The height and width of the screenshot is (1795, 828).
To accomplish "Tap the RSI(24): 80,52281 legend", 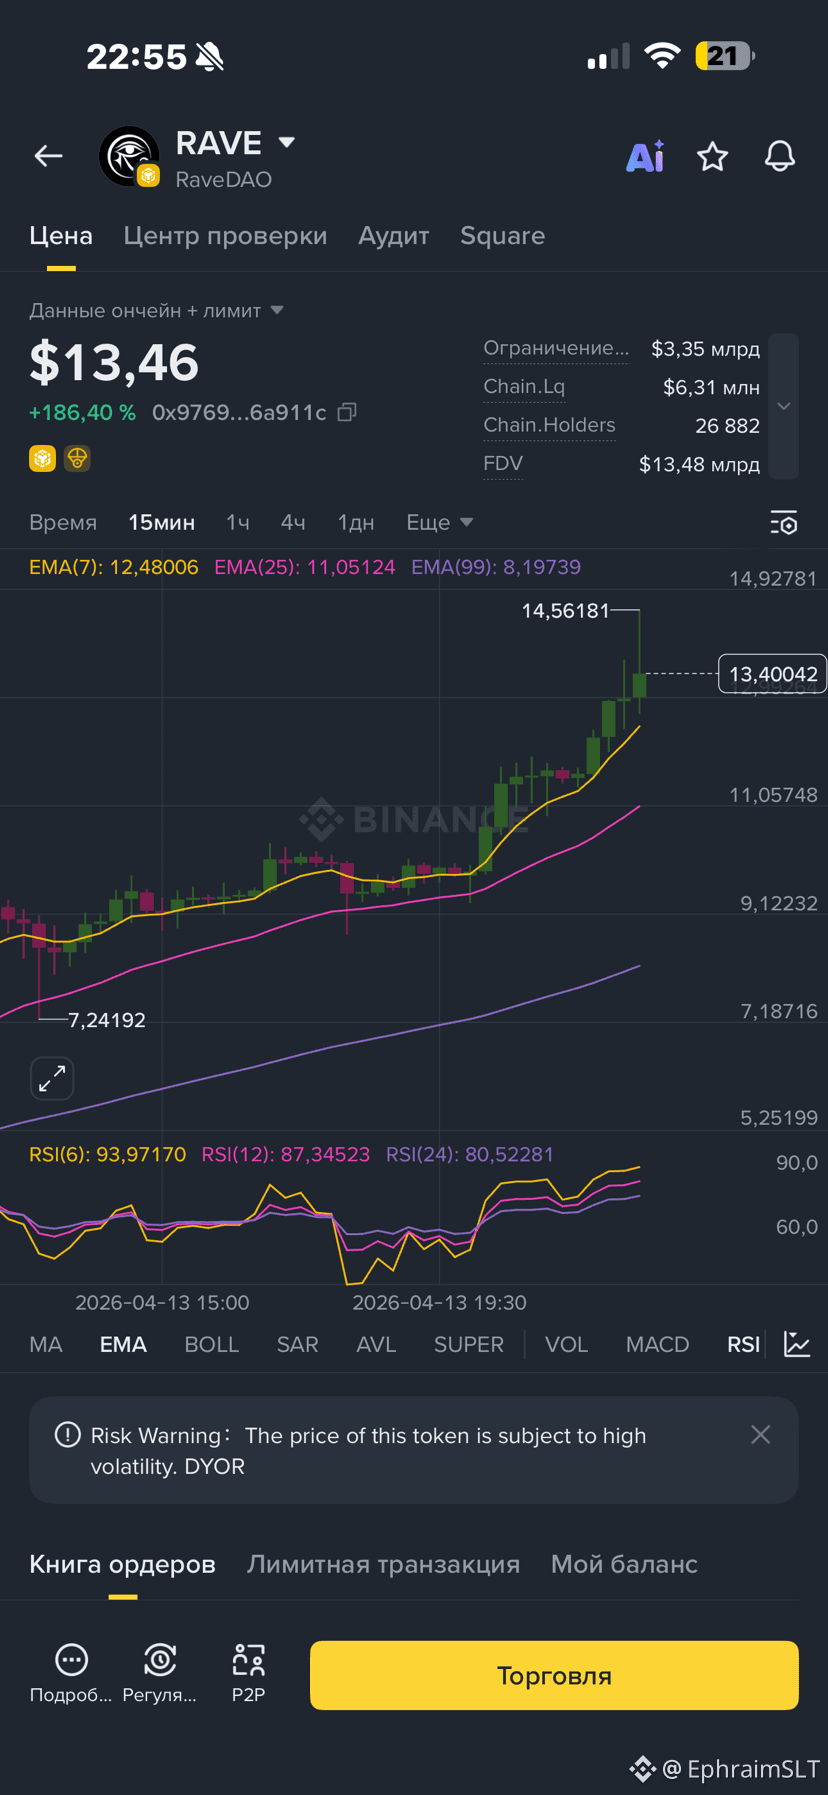I will tap(470, 1154).
